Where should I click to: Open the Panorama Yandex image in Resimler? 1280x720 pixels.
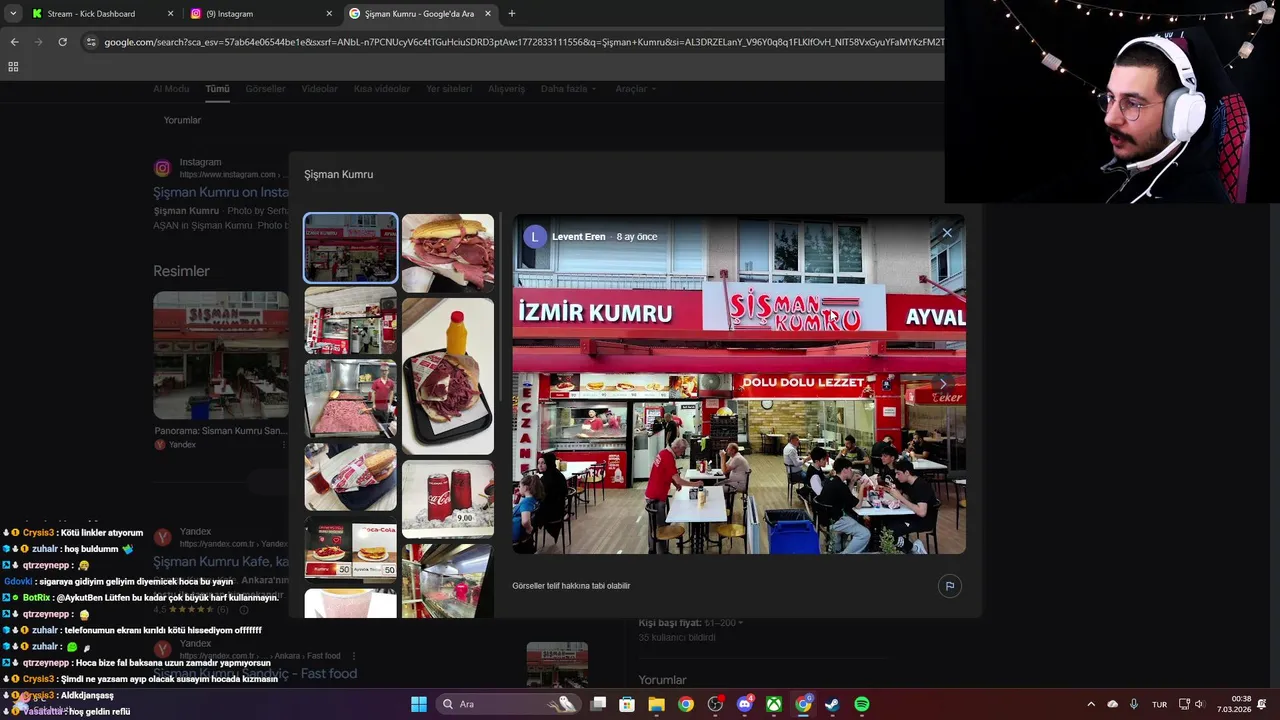point(221,355)
